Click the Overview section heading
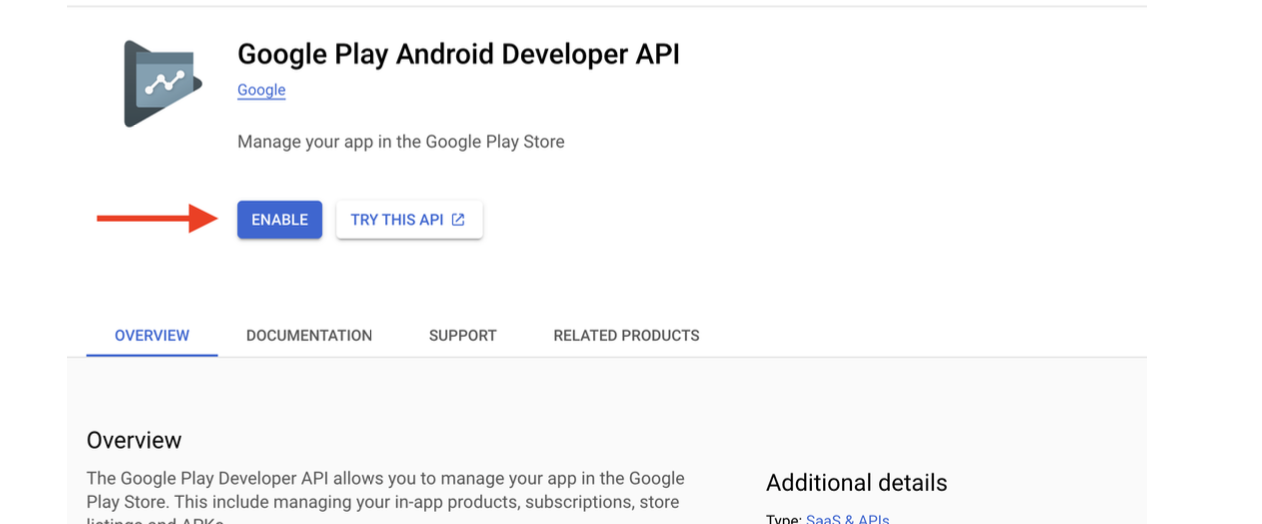 click(x=134, y=440)
